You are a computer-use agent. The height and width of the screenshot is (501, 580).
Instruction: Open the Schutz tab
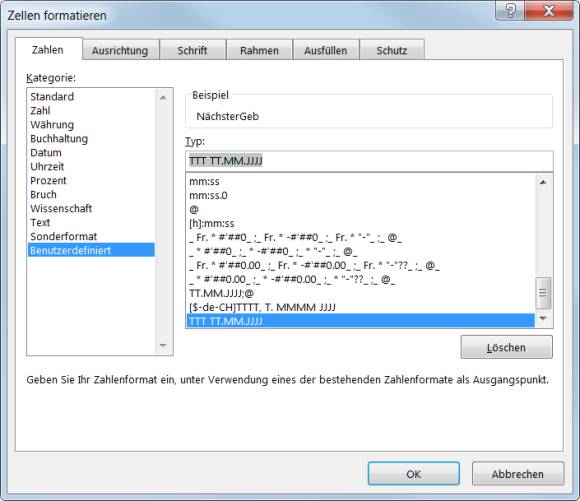point(392,50)
